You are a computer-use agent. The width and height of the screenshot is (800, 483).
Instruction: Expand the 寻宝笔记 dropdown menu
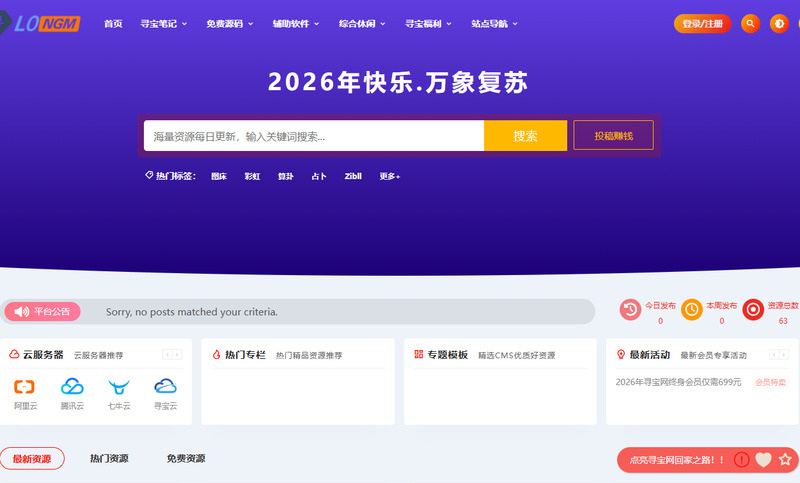[163, 23]
